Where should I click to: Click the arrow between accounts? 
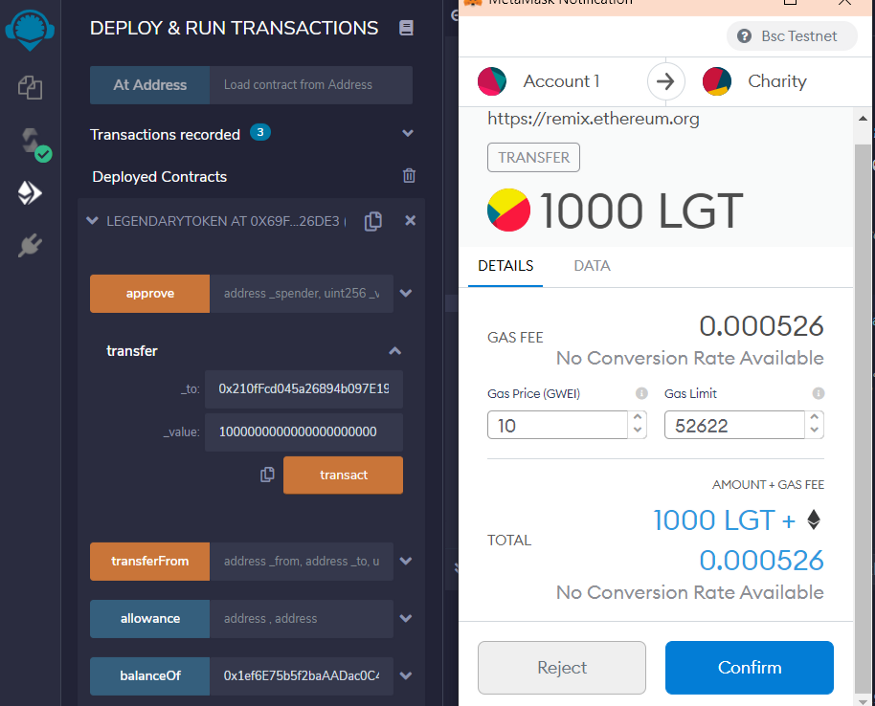(x=666, y=81)
